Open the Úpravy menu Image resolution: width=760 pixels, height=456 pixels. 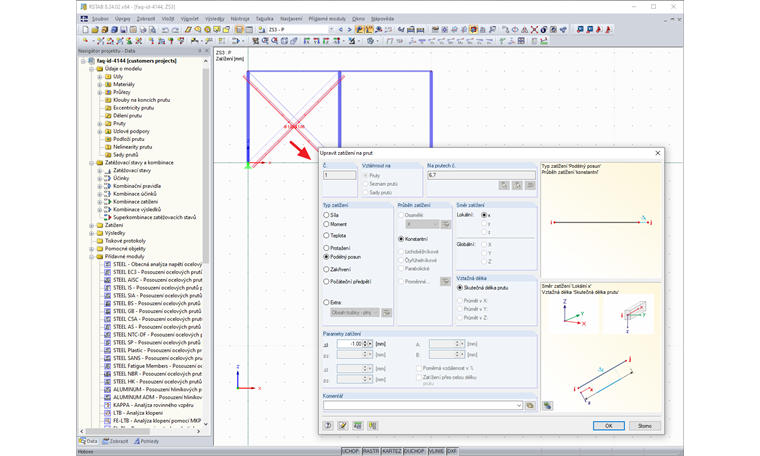(123, 19)
